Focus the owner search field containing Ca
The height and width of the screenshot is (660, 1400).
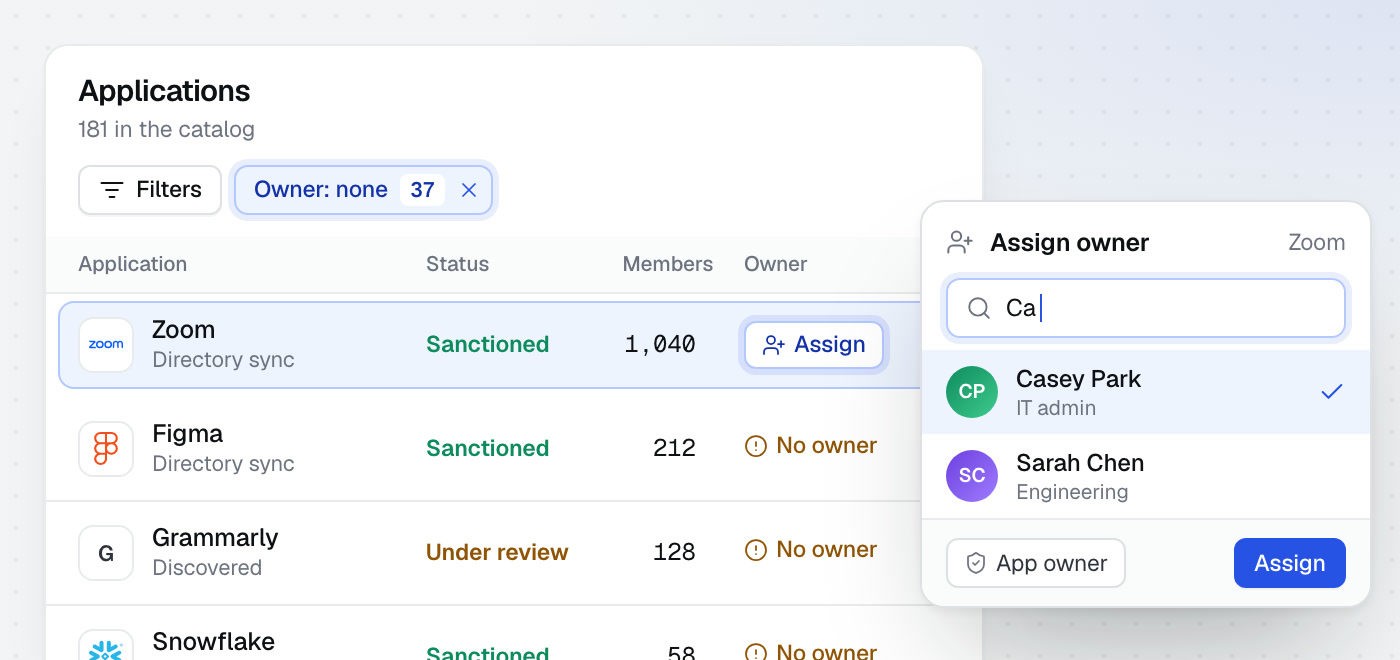(x=1146, y=308)
